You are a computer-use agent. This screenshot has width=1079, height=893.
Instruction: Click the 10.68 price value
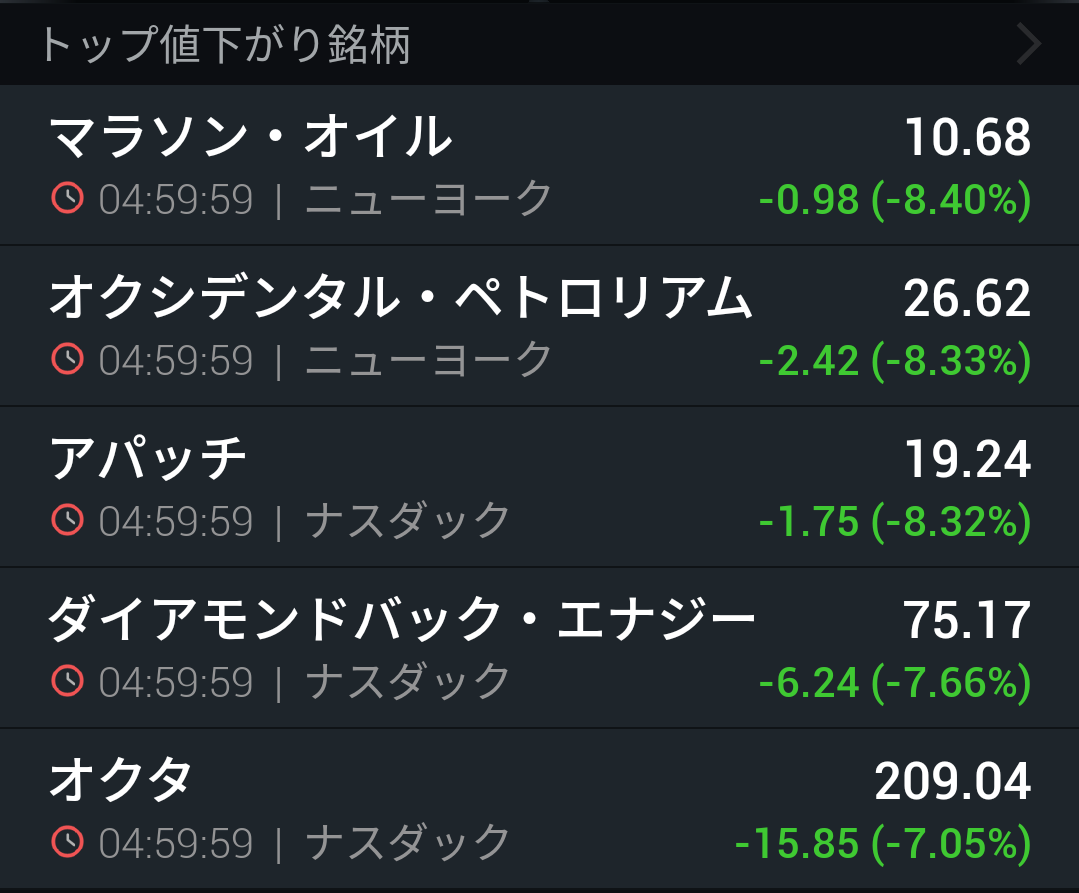968,136
